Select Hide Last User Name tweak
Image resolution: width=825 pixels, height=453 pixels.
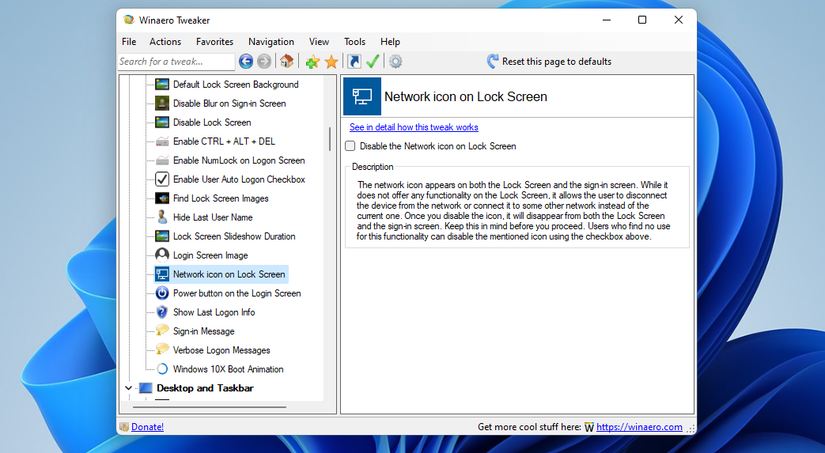point(213,217)
